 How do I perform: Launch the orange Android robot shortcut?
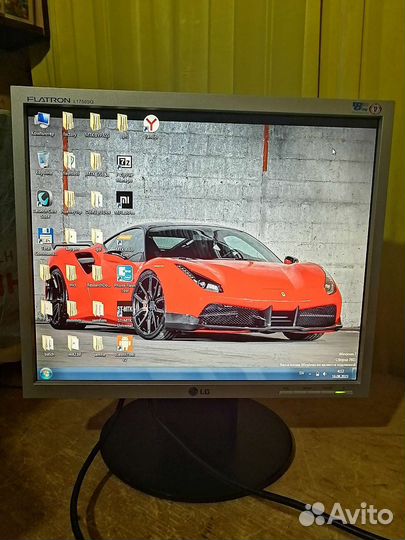[125, 344]
